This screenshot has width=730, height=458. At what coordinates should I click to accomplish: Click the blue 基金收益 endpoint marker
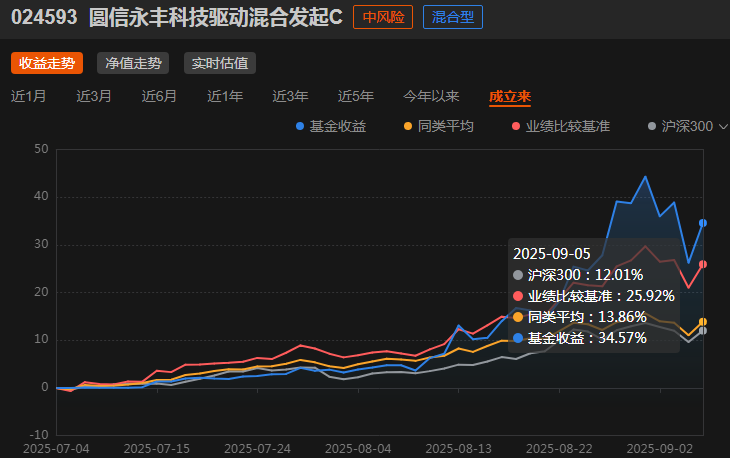pos(703,223)
